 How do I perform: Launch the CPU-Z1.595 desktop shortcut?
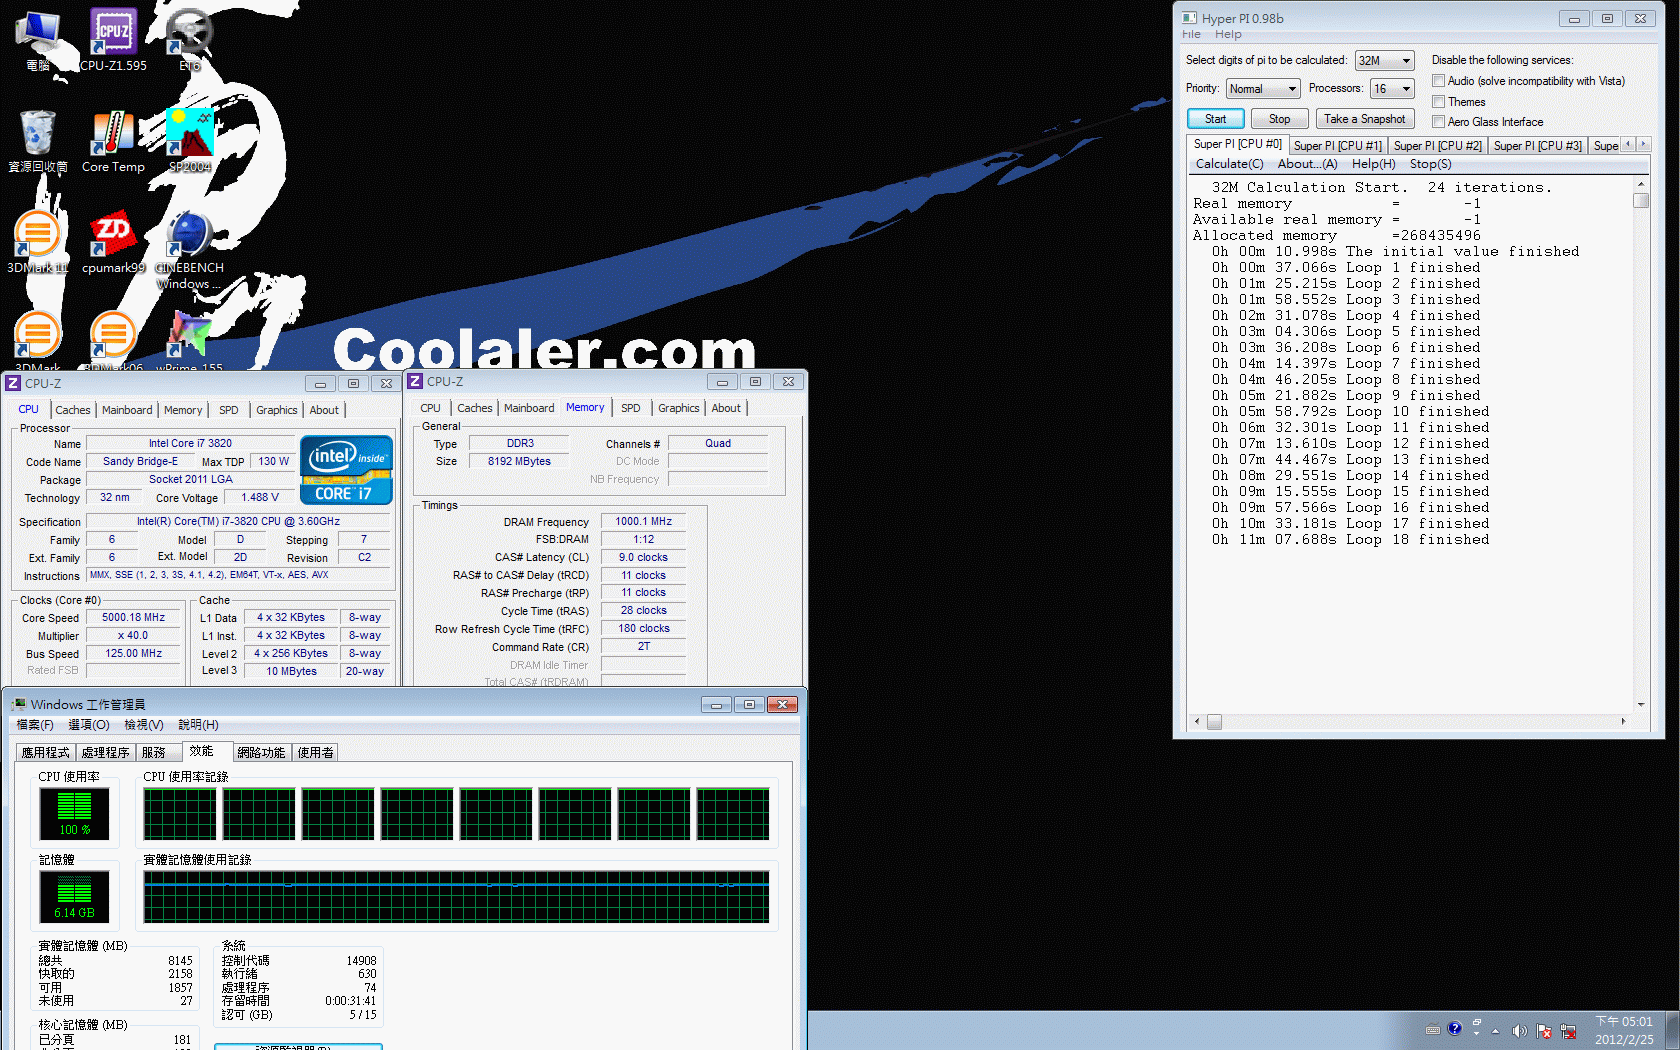coord(113,40)
